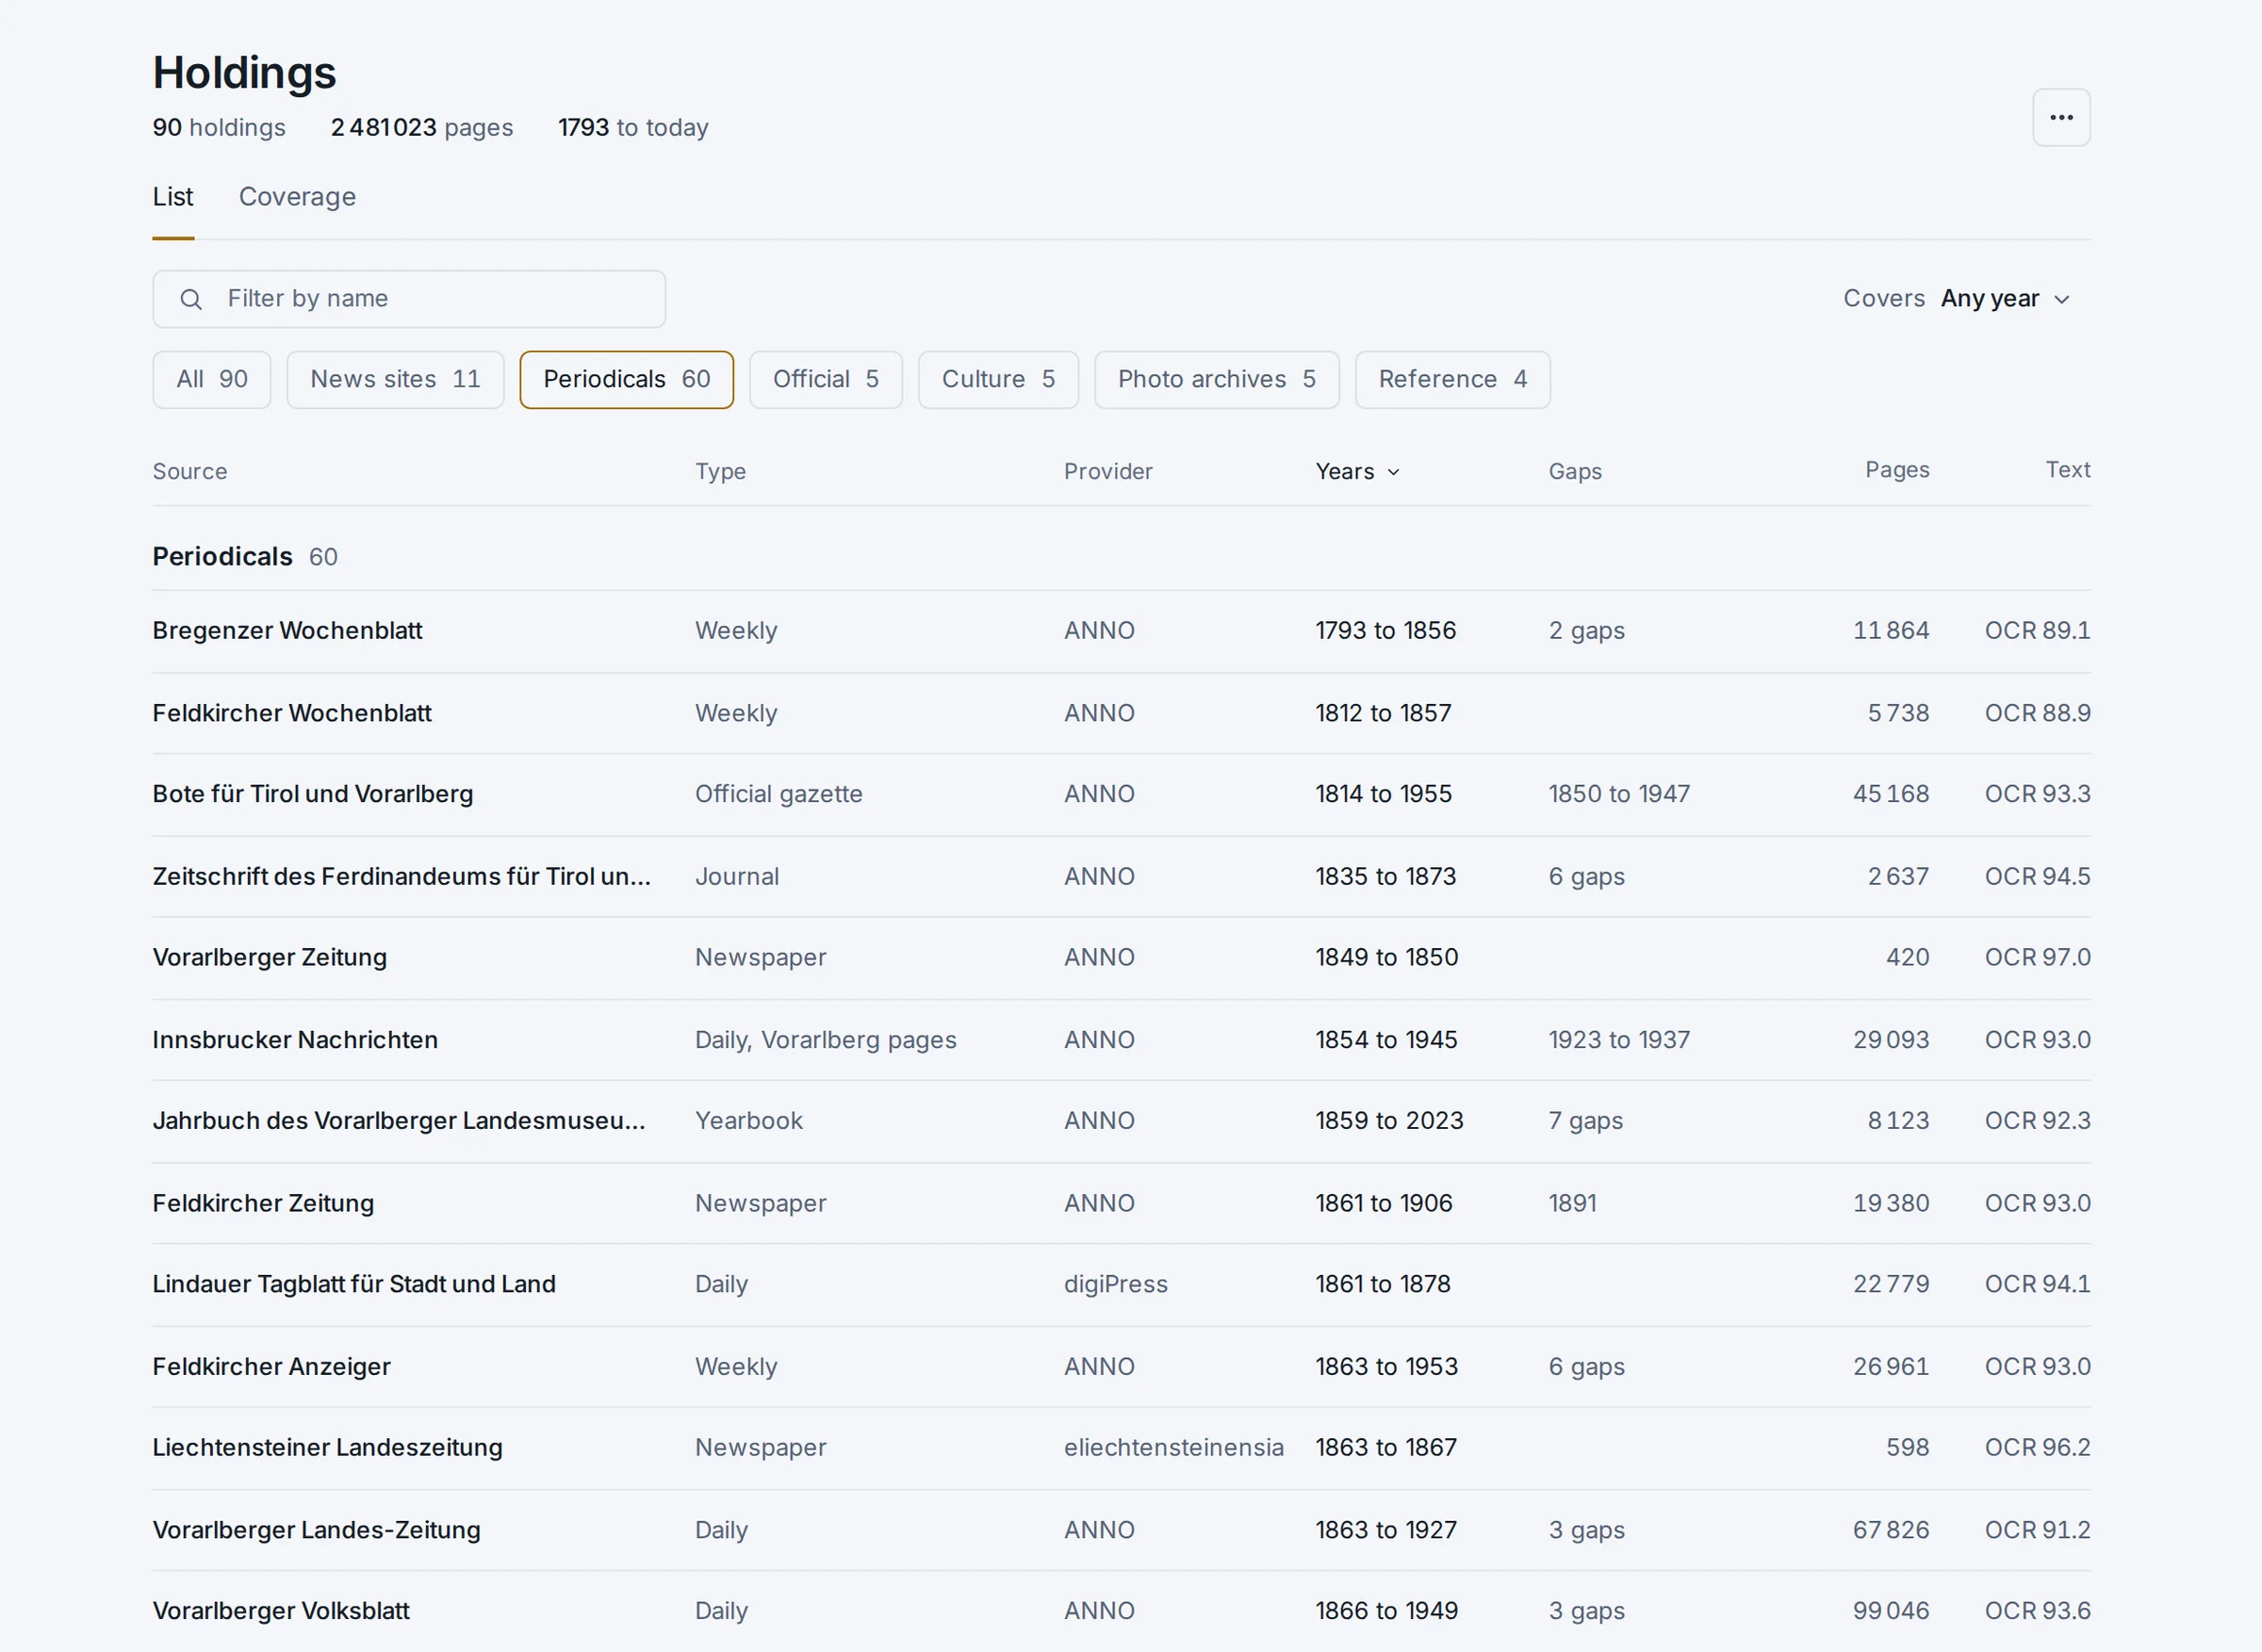Click '7 gaps' in Jahrbuch row
This screenshot has width=2262, height=1652.
click(1585, 1121)
